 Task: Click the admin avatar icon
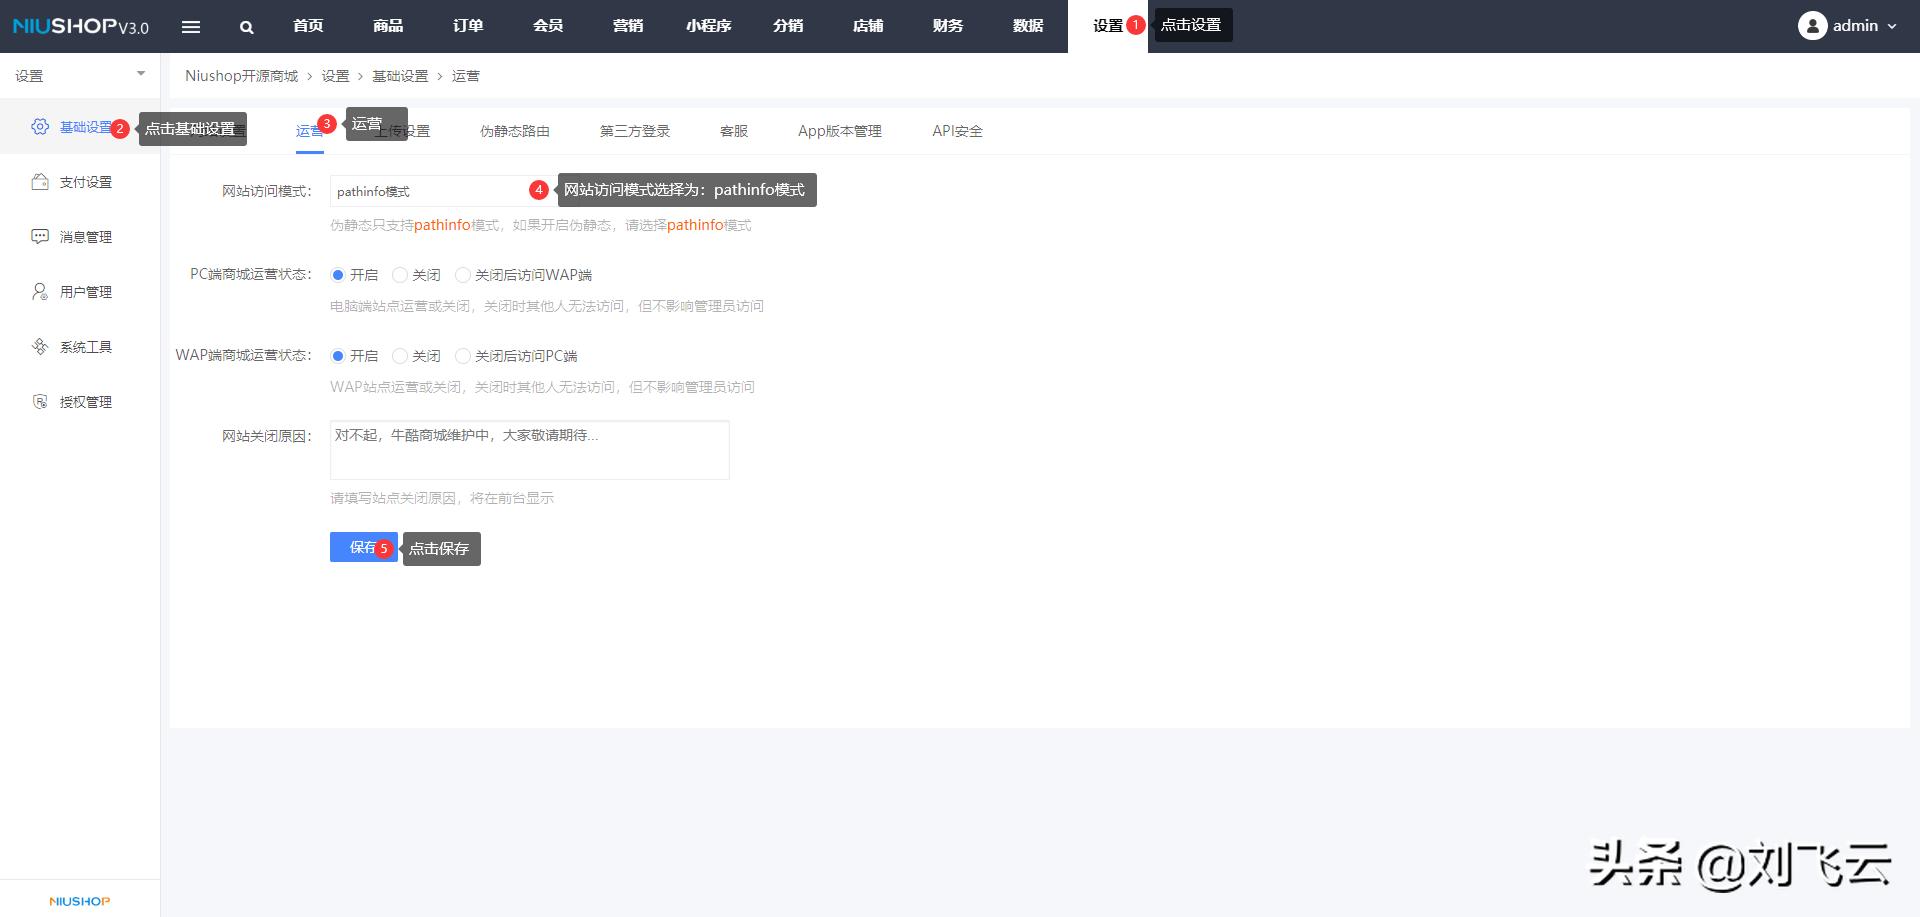[x=1812, y=26]
